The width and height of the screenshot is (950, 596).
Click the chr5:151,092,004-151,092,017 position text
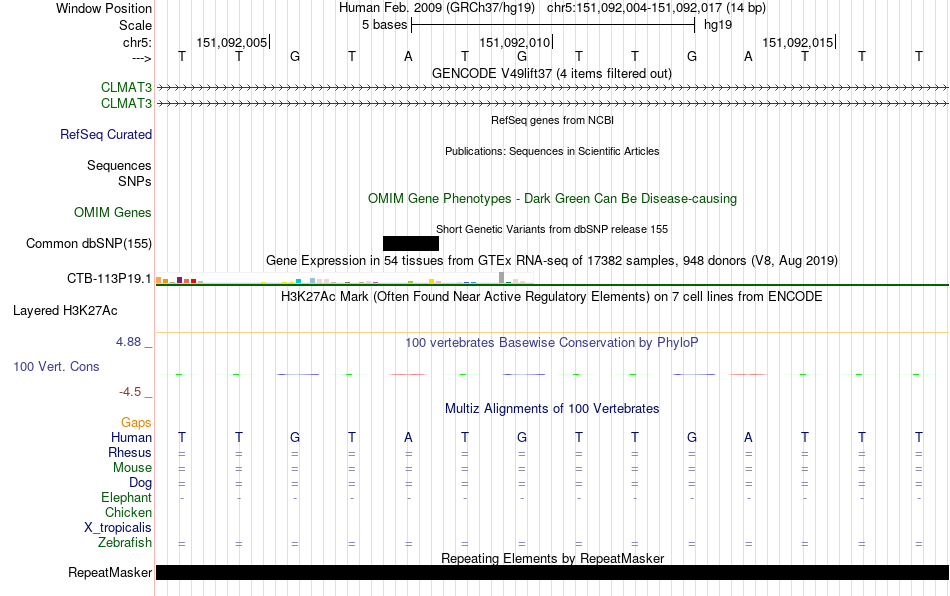pos(656,8)
